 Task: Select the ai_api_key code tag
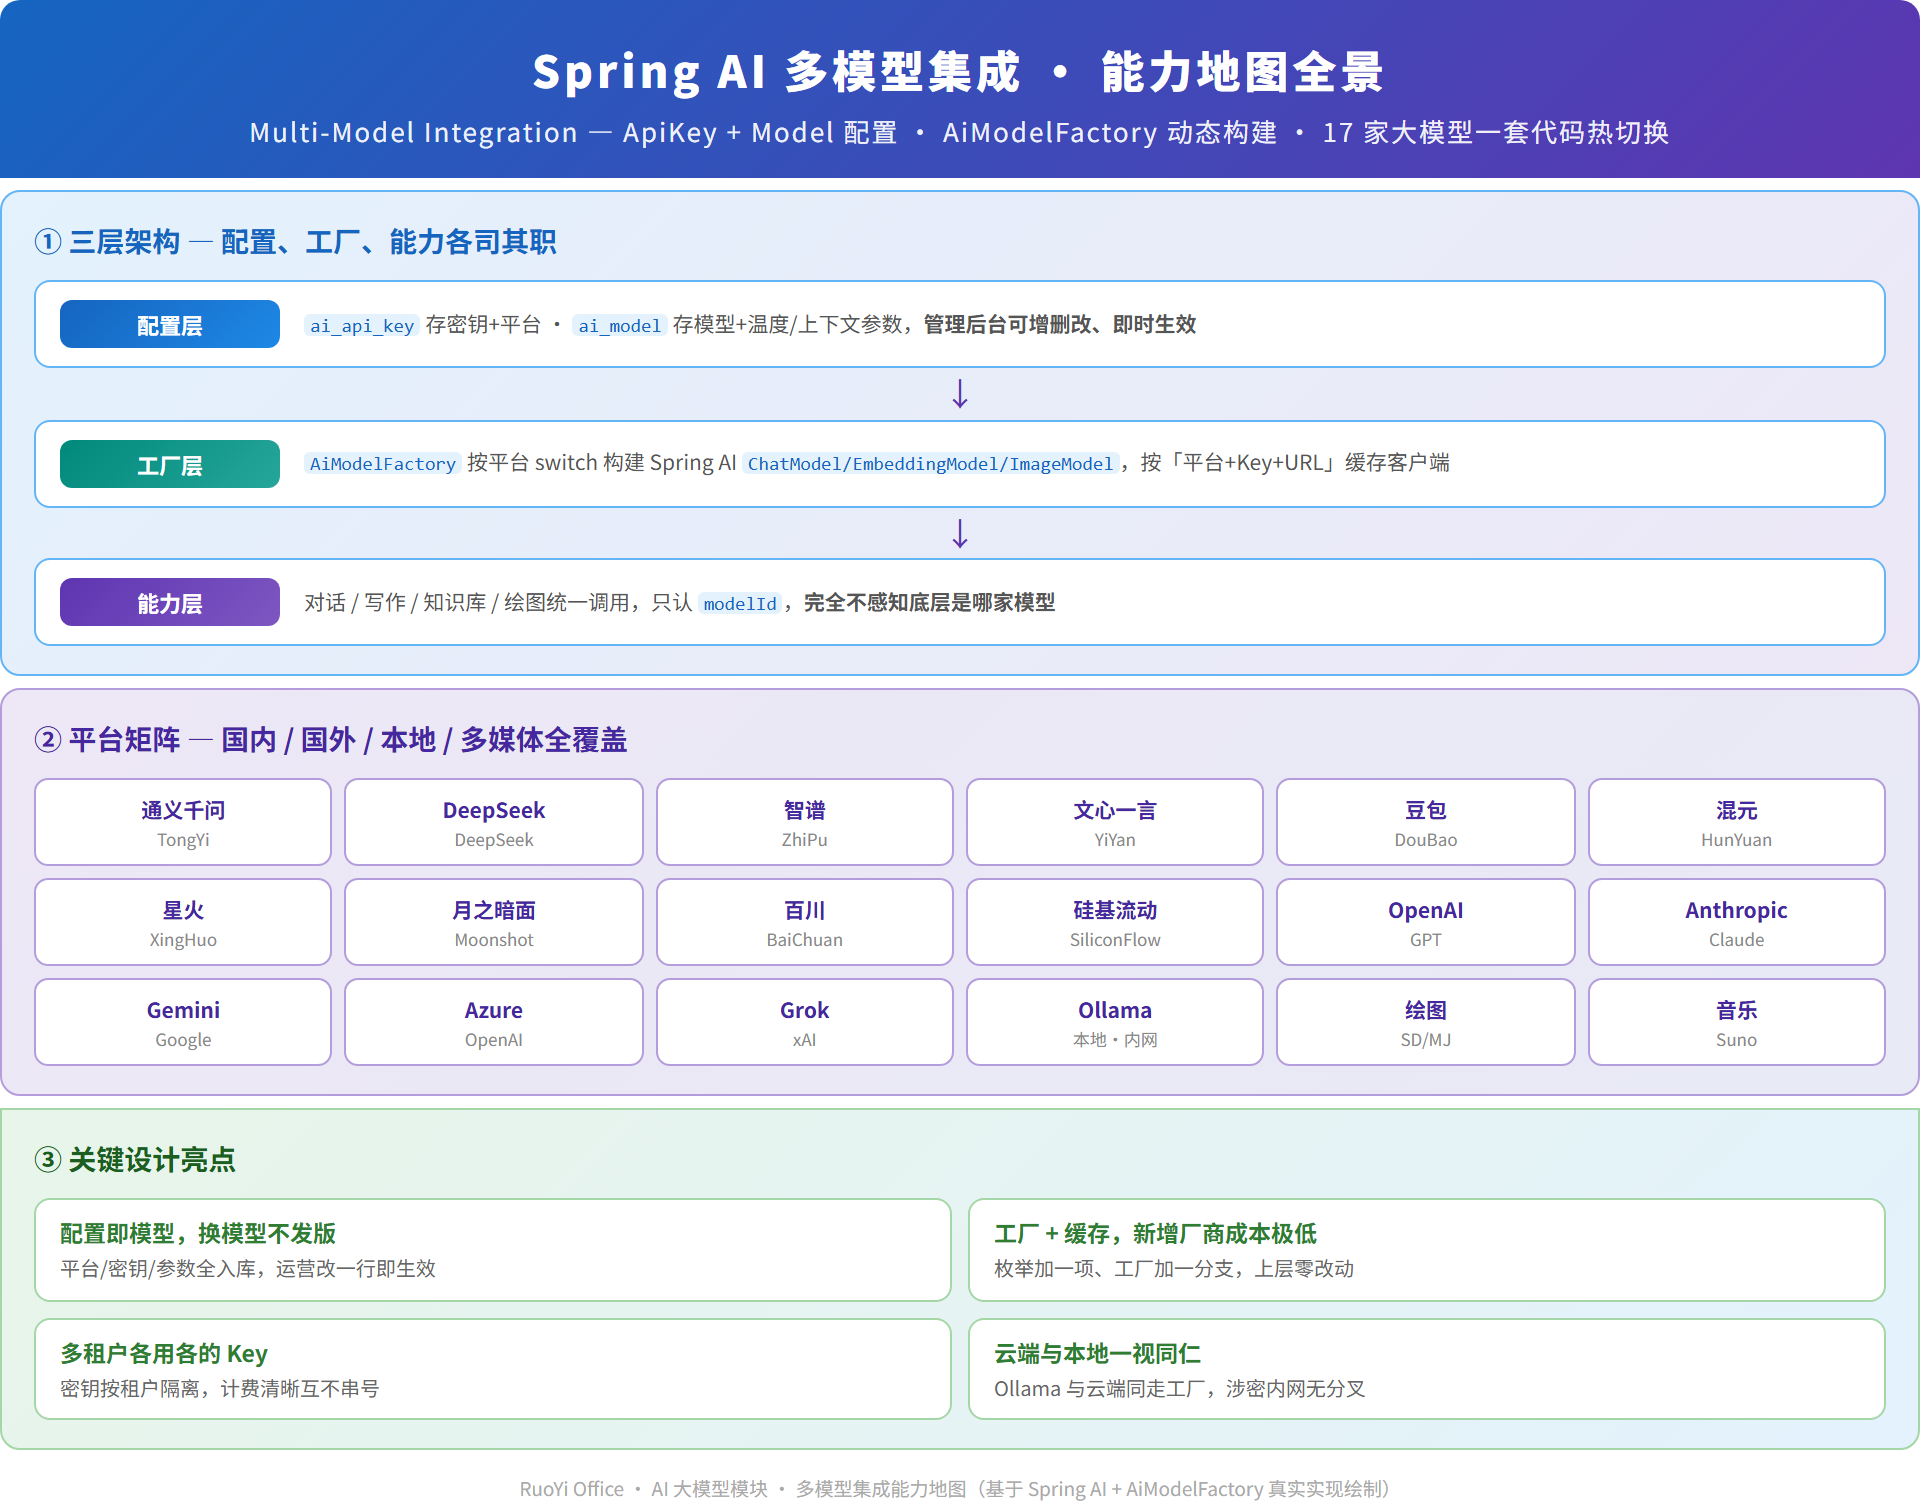(x=361, y=325)
